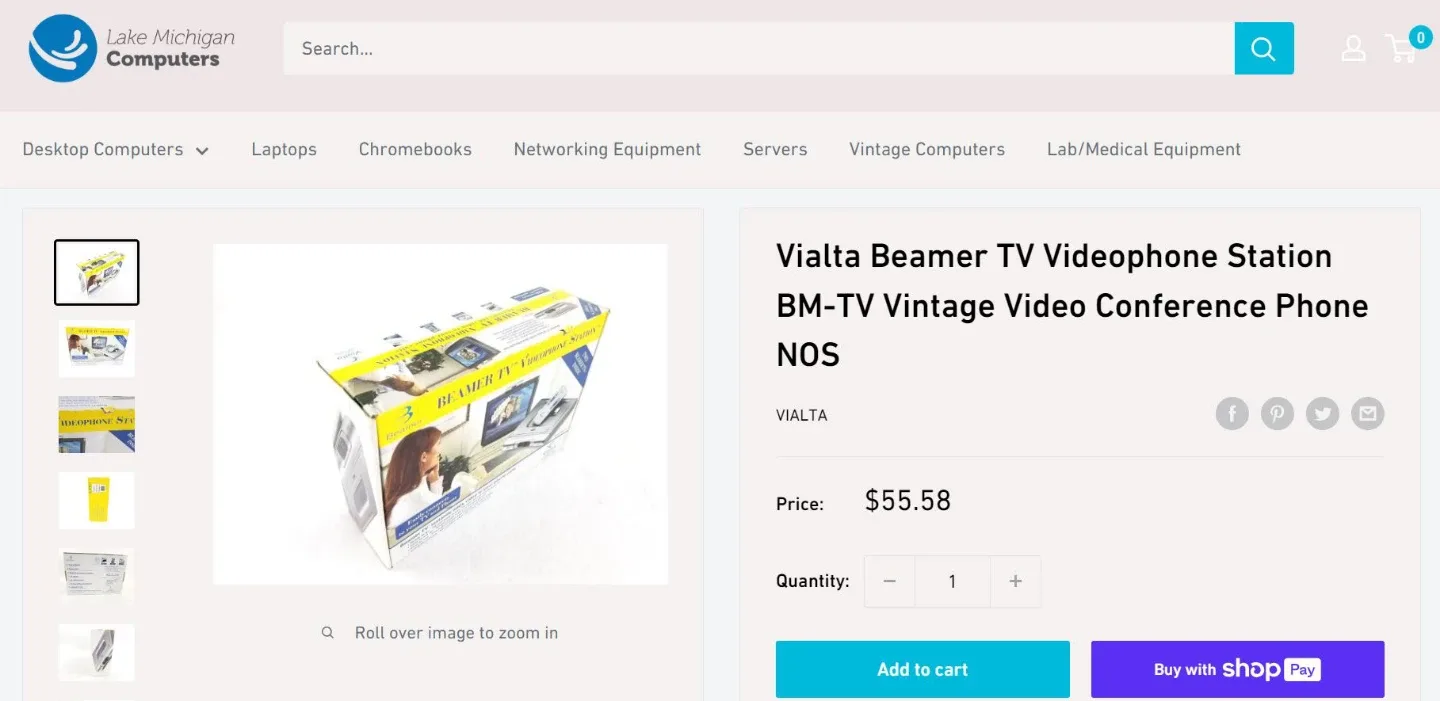Open the Chromebooks category
1440x701 pixels.
pos(415,149)
